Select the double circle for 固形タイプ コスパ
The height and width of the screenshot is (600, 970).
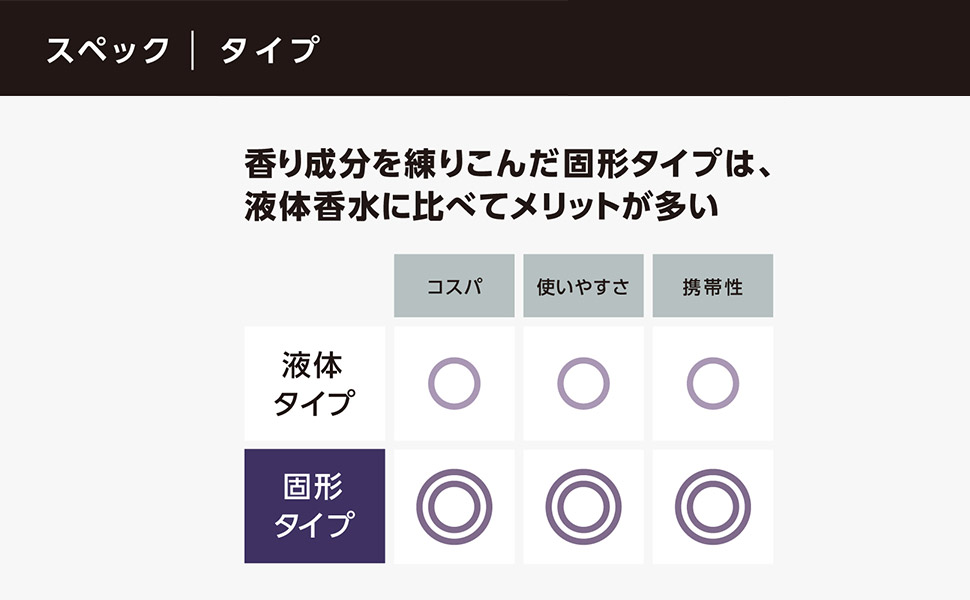click(454, 506)
